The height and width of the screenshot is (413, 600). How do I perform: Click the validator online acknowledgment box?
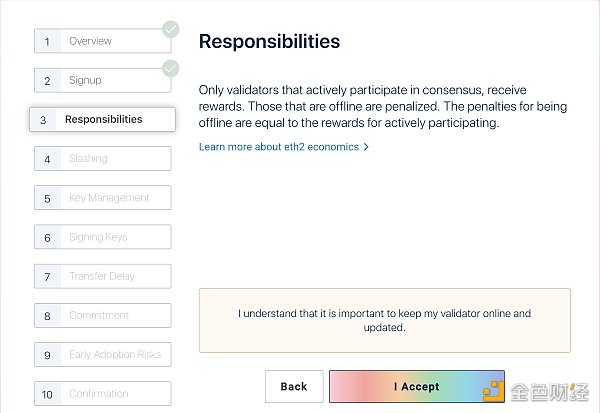(x=385, y=320)
